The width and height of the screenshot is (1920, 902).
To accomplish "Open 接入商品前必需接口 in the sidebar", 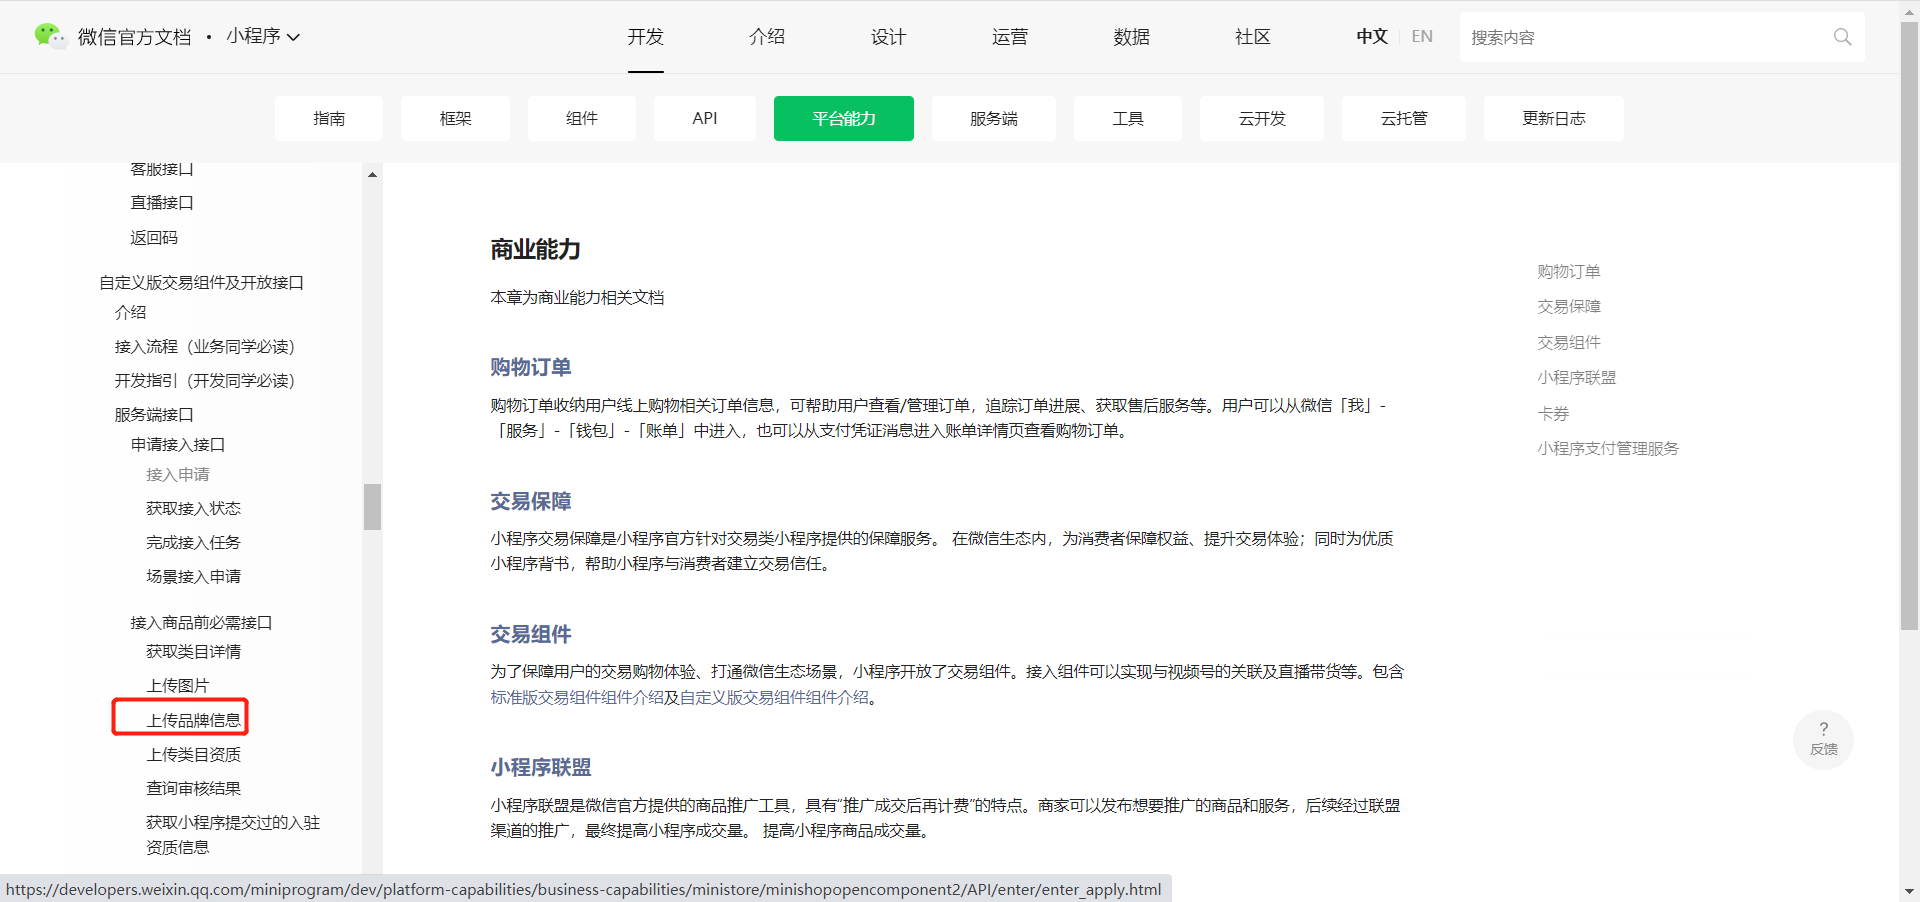I will tap(201, 622).
